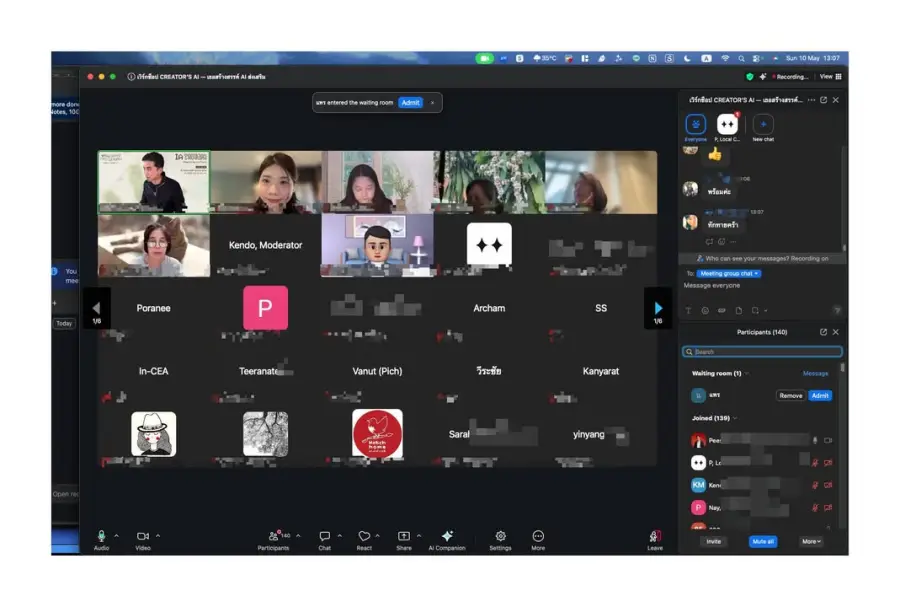Image resolution: width=900 pixels, height=607 pixels.
Task: Toggle mic for Pee participant row
Action: pyautogui.click(x=815, y=441)
